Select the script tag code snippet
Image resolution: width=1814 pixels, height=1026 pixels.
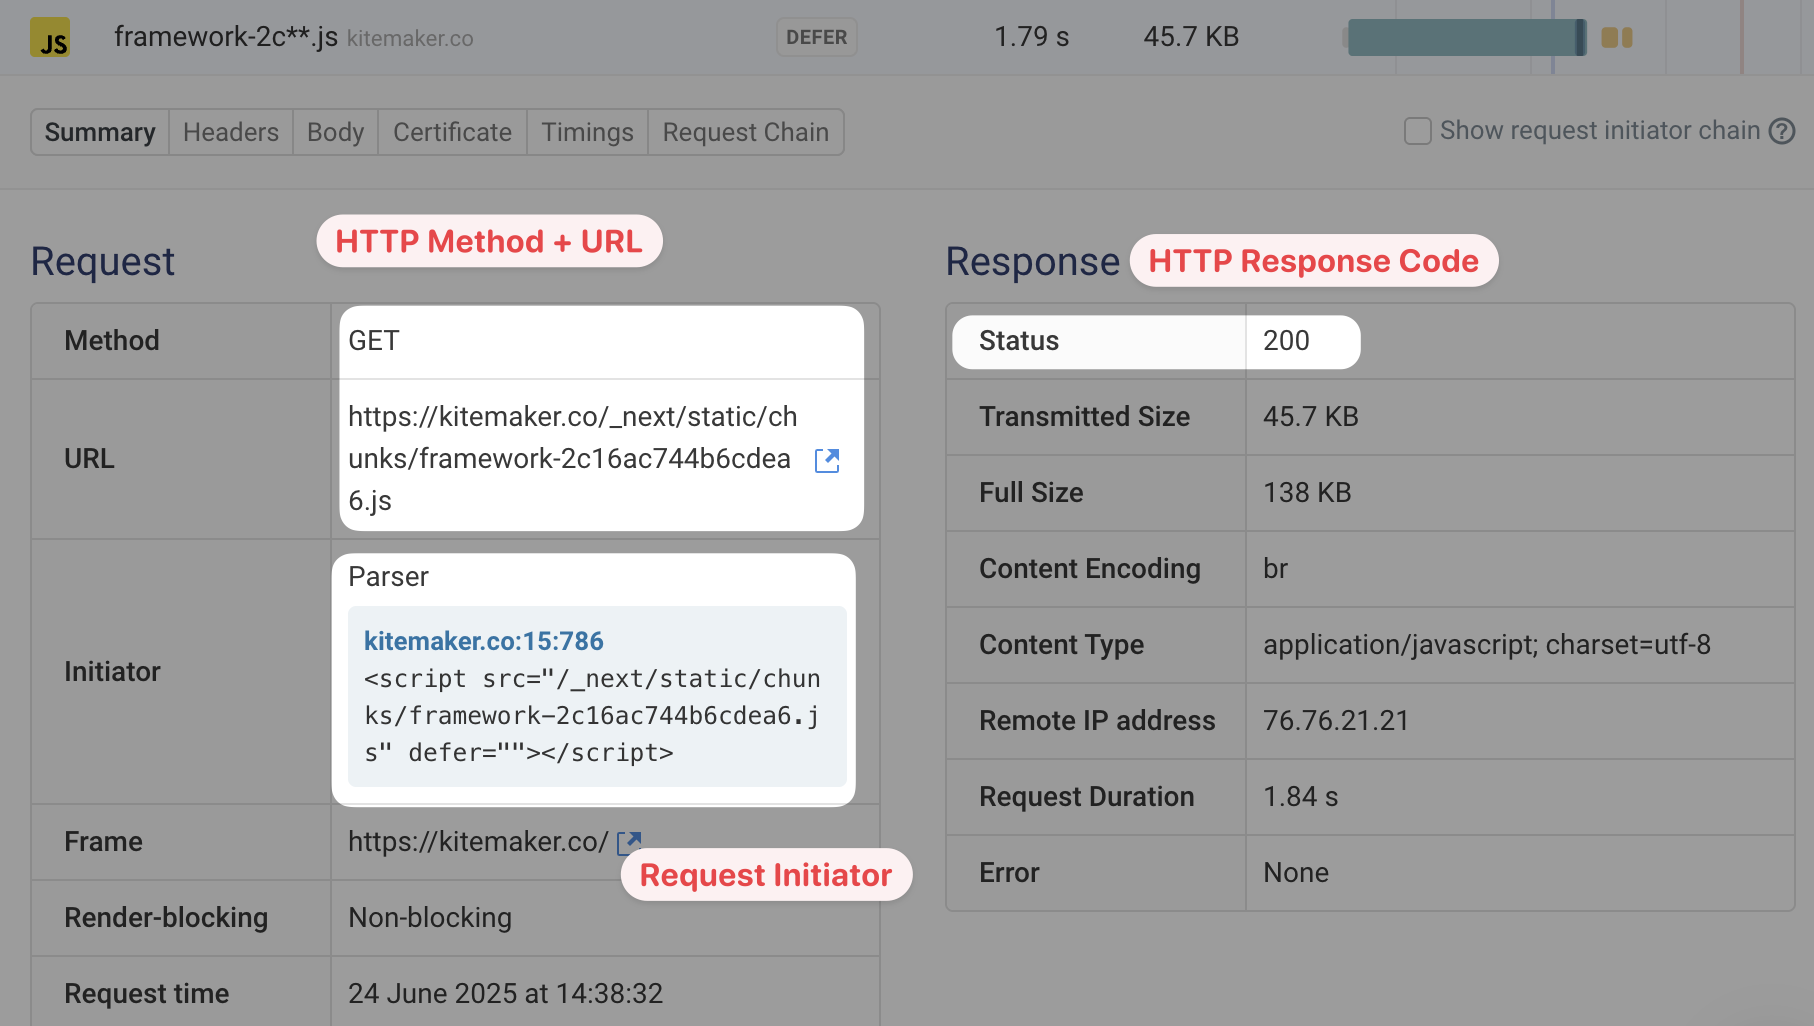click(x=592, y=716)
